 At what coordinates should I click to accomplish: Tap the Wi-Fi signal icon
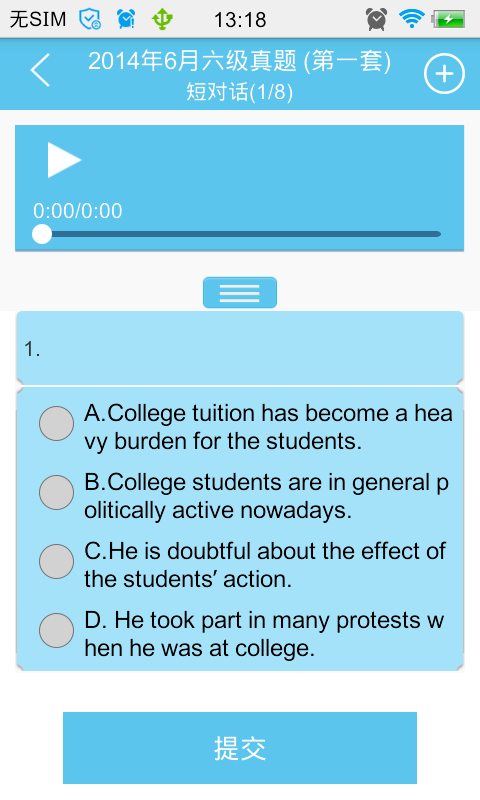tap(411, 19)
